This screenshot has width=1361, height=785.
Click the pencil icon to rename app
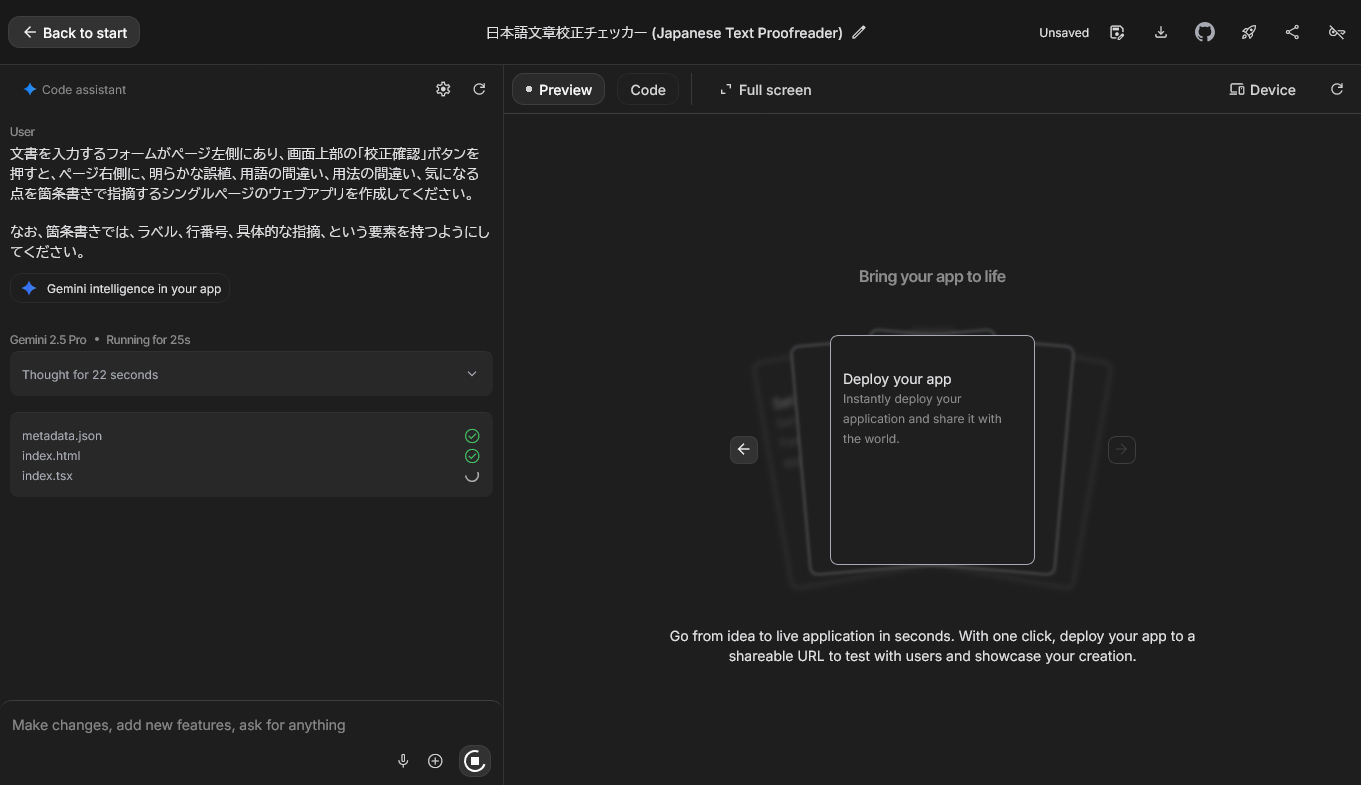click(859, 32)
